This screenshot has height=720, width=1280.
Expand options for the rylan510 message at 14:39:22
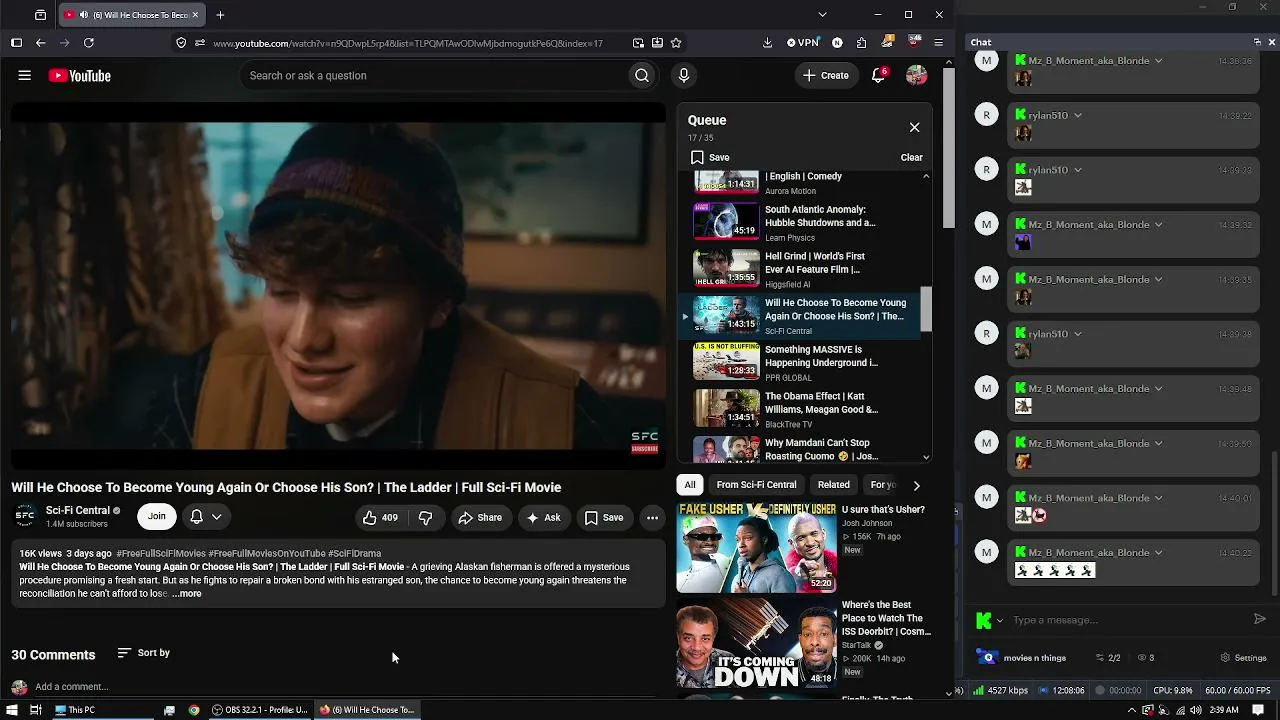(x=1077, y=115)
